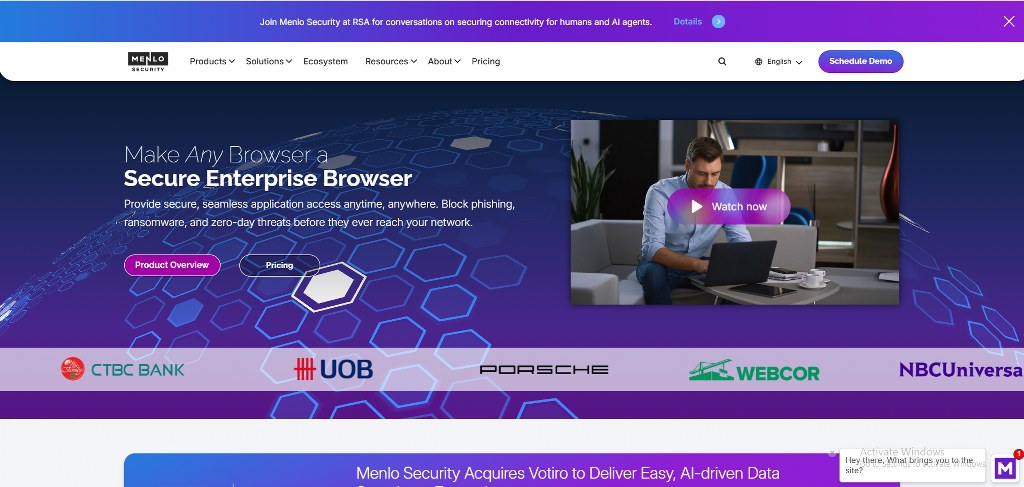
Task: Expand the Resources menu
Action: (391, 61)
